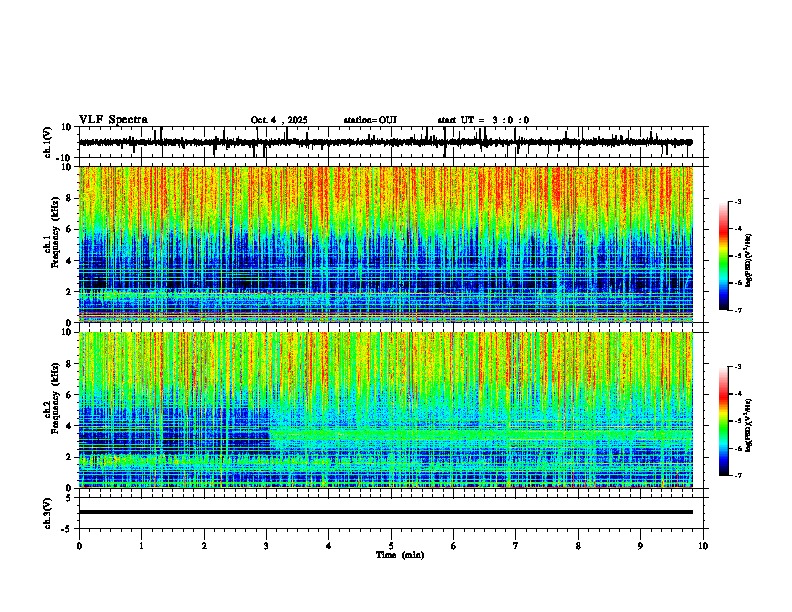The height and width of the screenshot is (612, 792).
Task: Click time axis tick label "2"
Action: 204,546
